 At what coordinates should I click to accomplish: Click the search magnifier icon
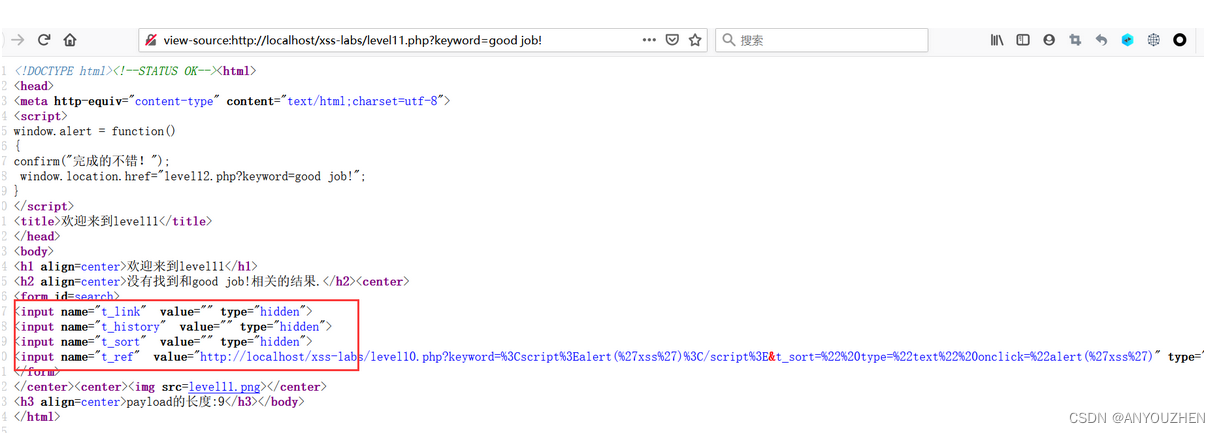729,41
